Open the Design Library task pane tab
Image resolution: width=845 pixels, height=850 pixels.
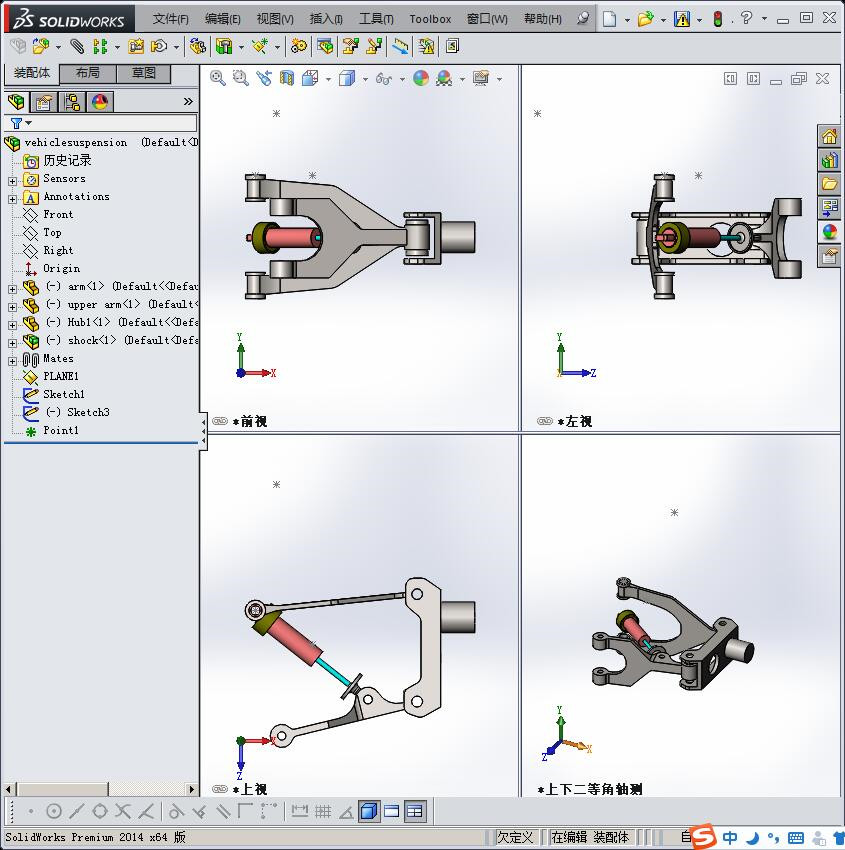point(829,160)
